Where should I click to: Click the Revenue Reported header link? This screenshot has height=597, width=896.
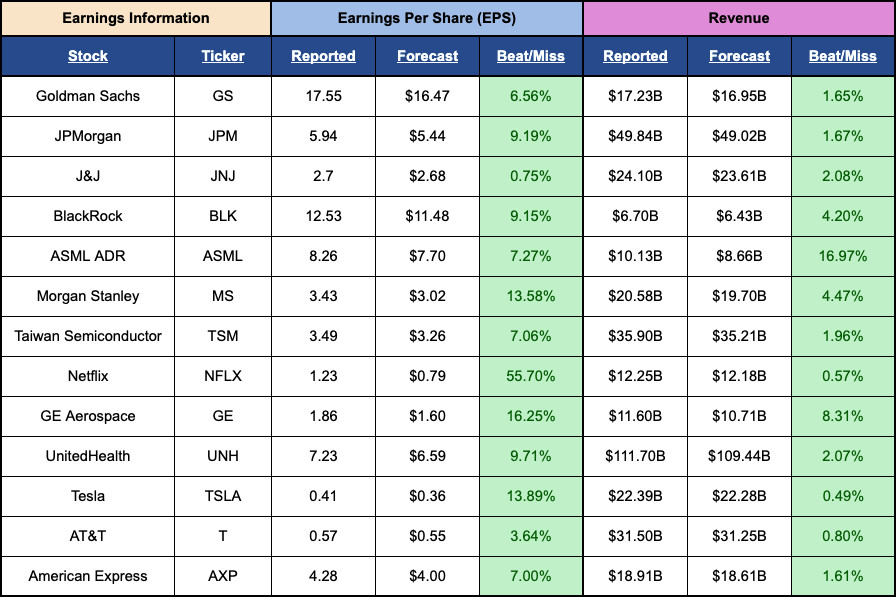[x=635, y=56]
